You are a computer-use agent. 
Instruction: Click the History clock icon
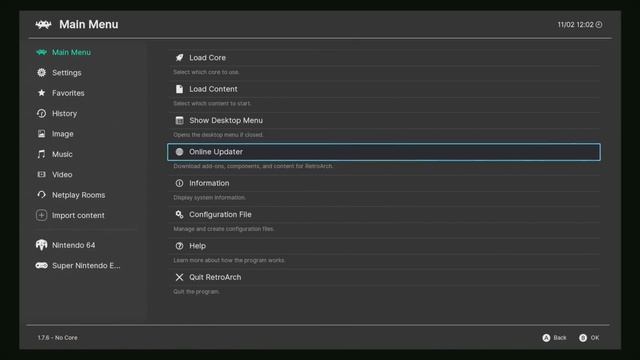[41, 113]
